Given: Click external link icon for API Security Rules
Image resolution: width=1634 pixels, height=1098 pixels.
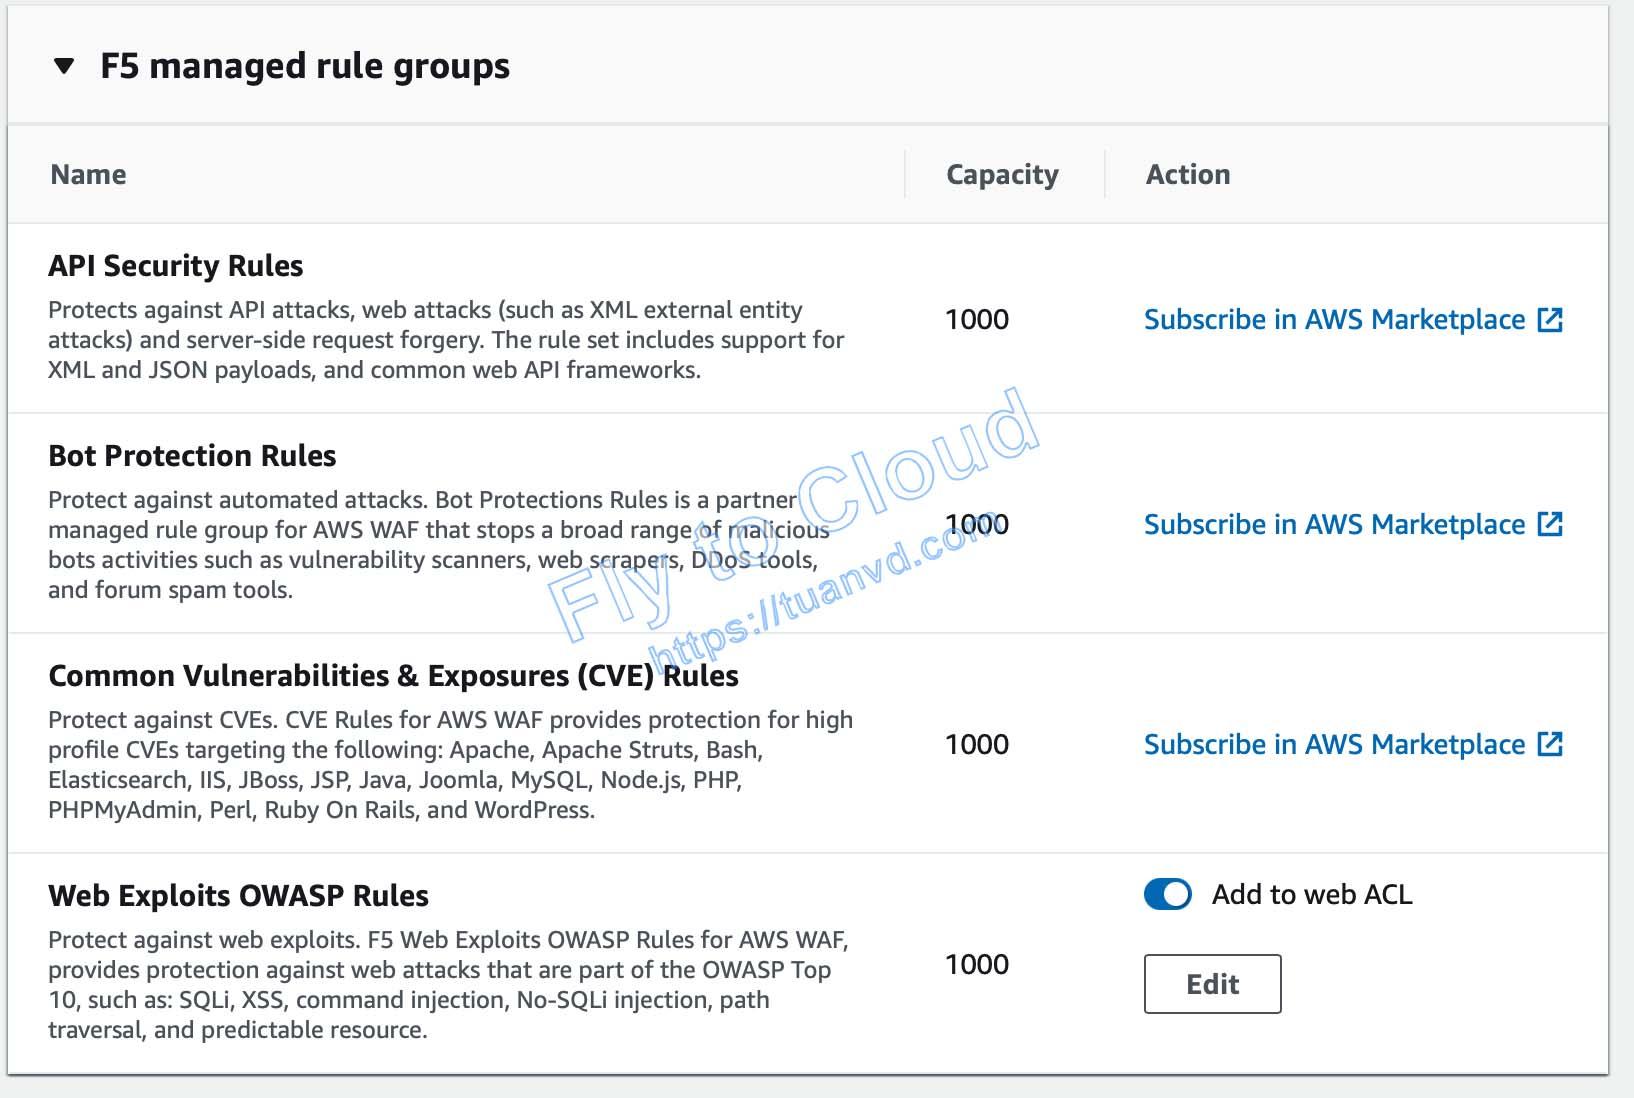Looking at the screenshot, I should pyautogui.click(x=1550, y=320).
